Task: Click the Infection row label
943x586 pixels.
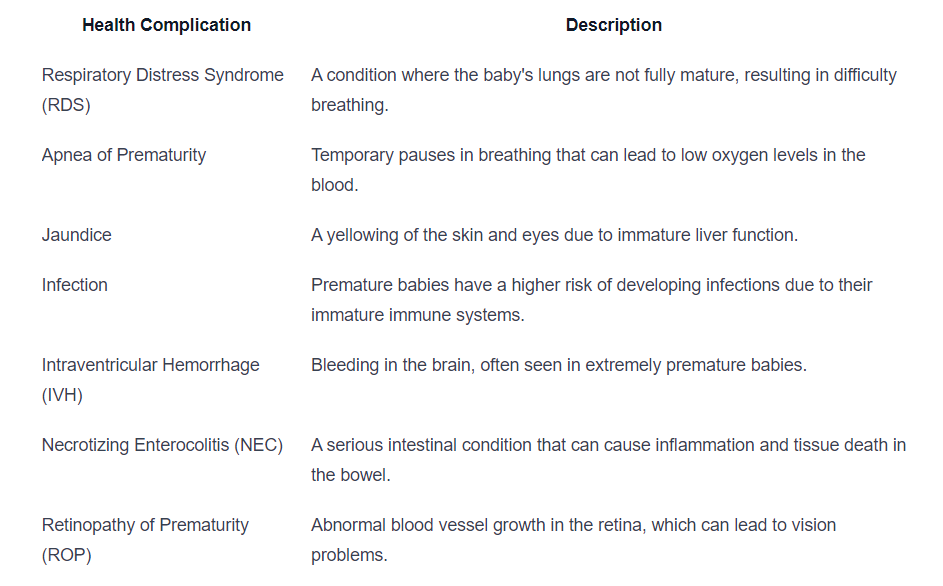Action: coord(75,285)
